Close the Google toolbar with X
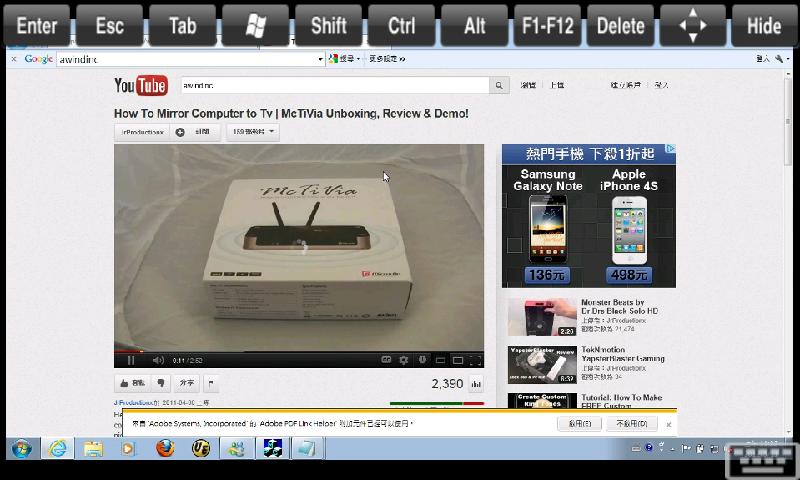 (x=14, y=59)
